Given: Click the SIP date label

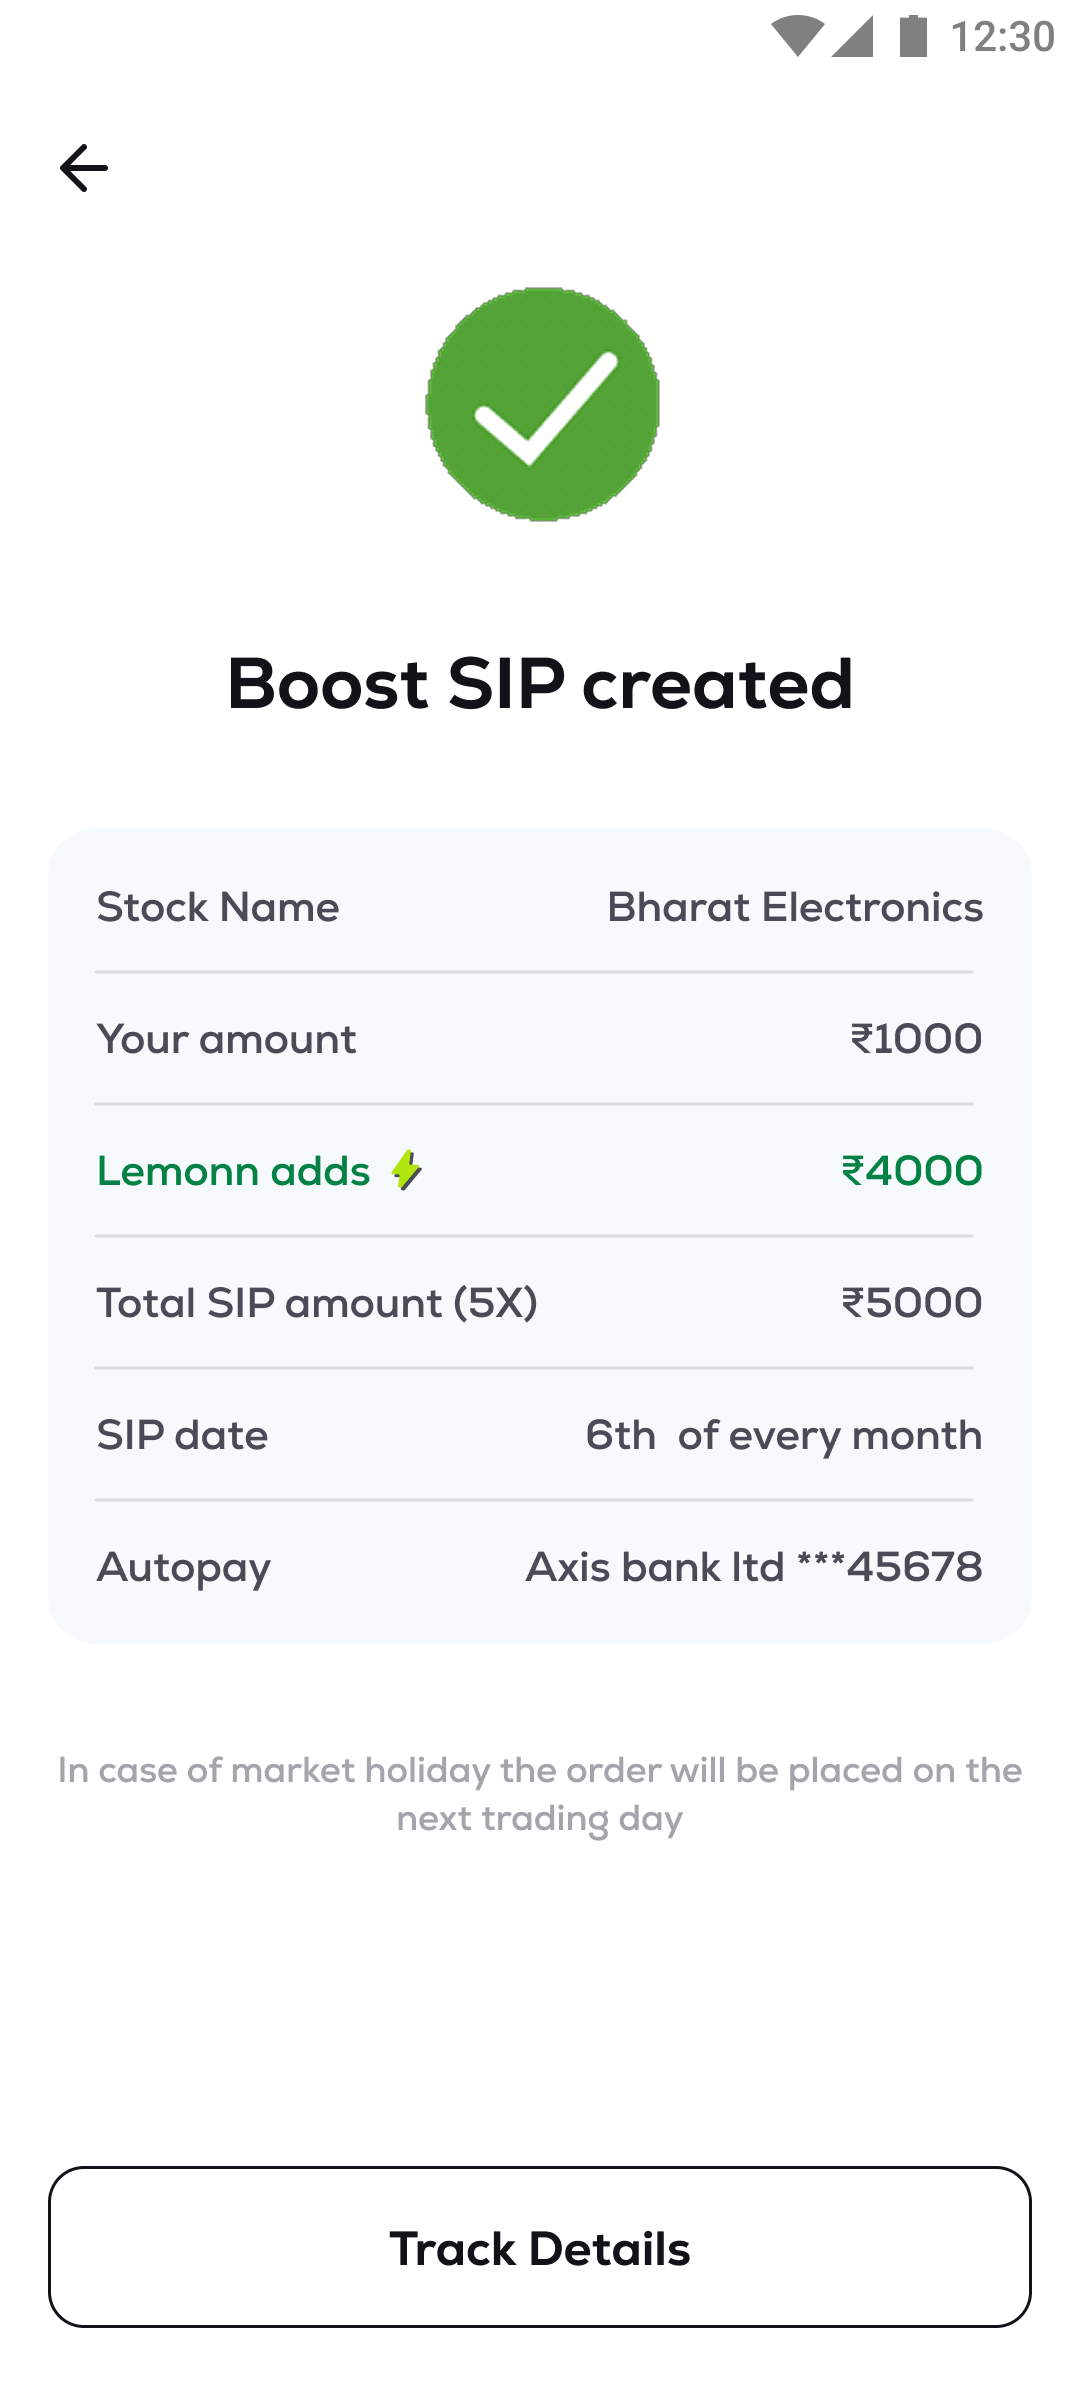Looking at the screenshot, I should (x=183, y=1435).
